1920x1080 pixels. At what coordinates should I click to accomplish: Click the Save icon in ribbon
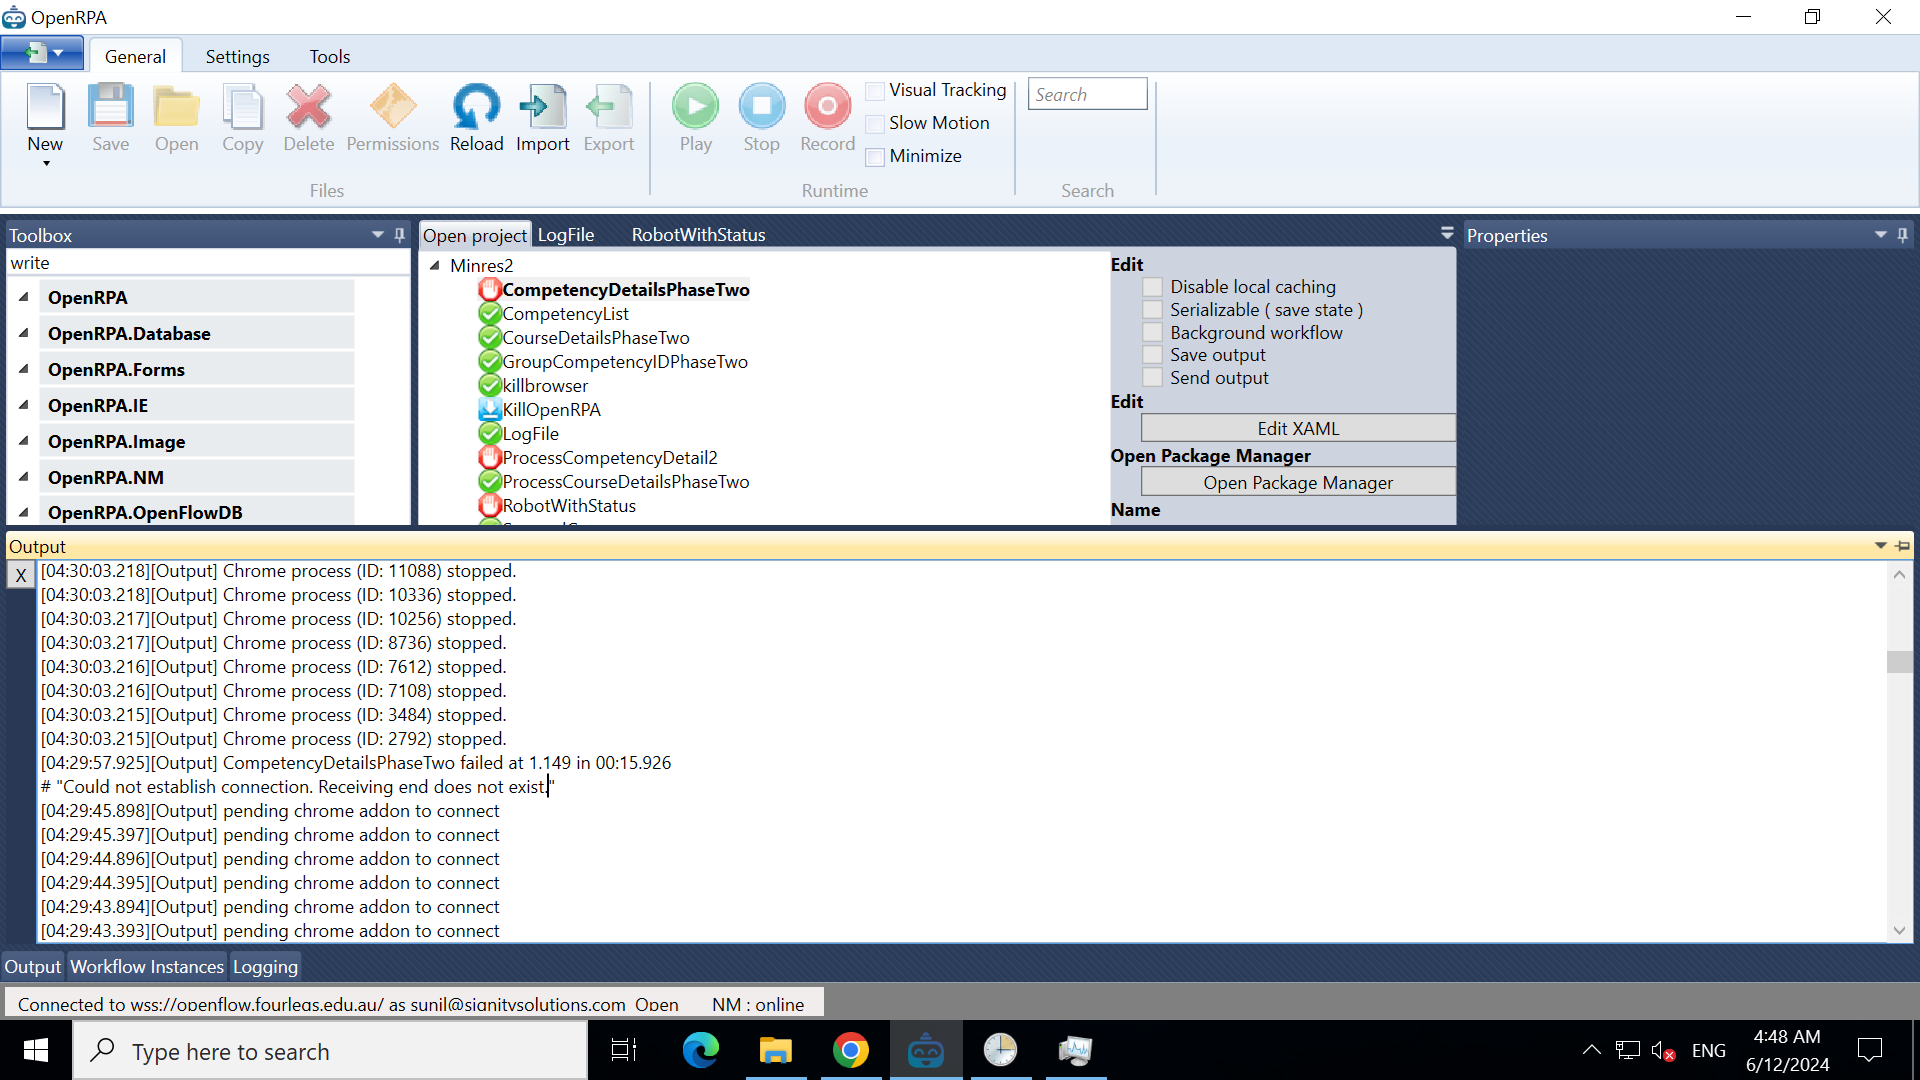(110, 107)
